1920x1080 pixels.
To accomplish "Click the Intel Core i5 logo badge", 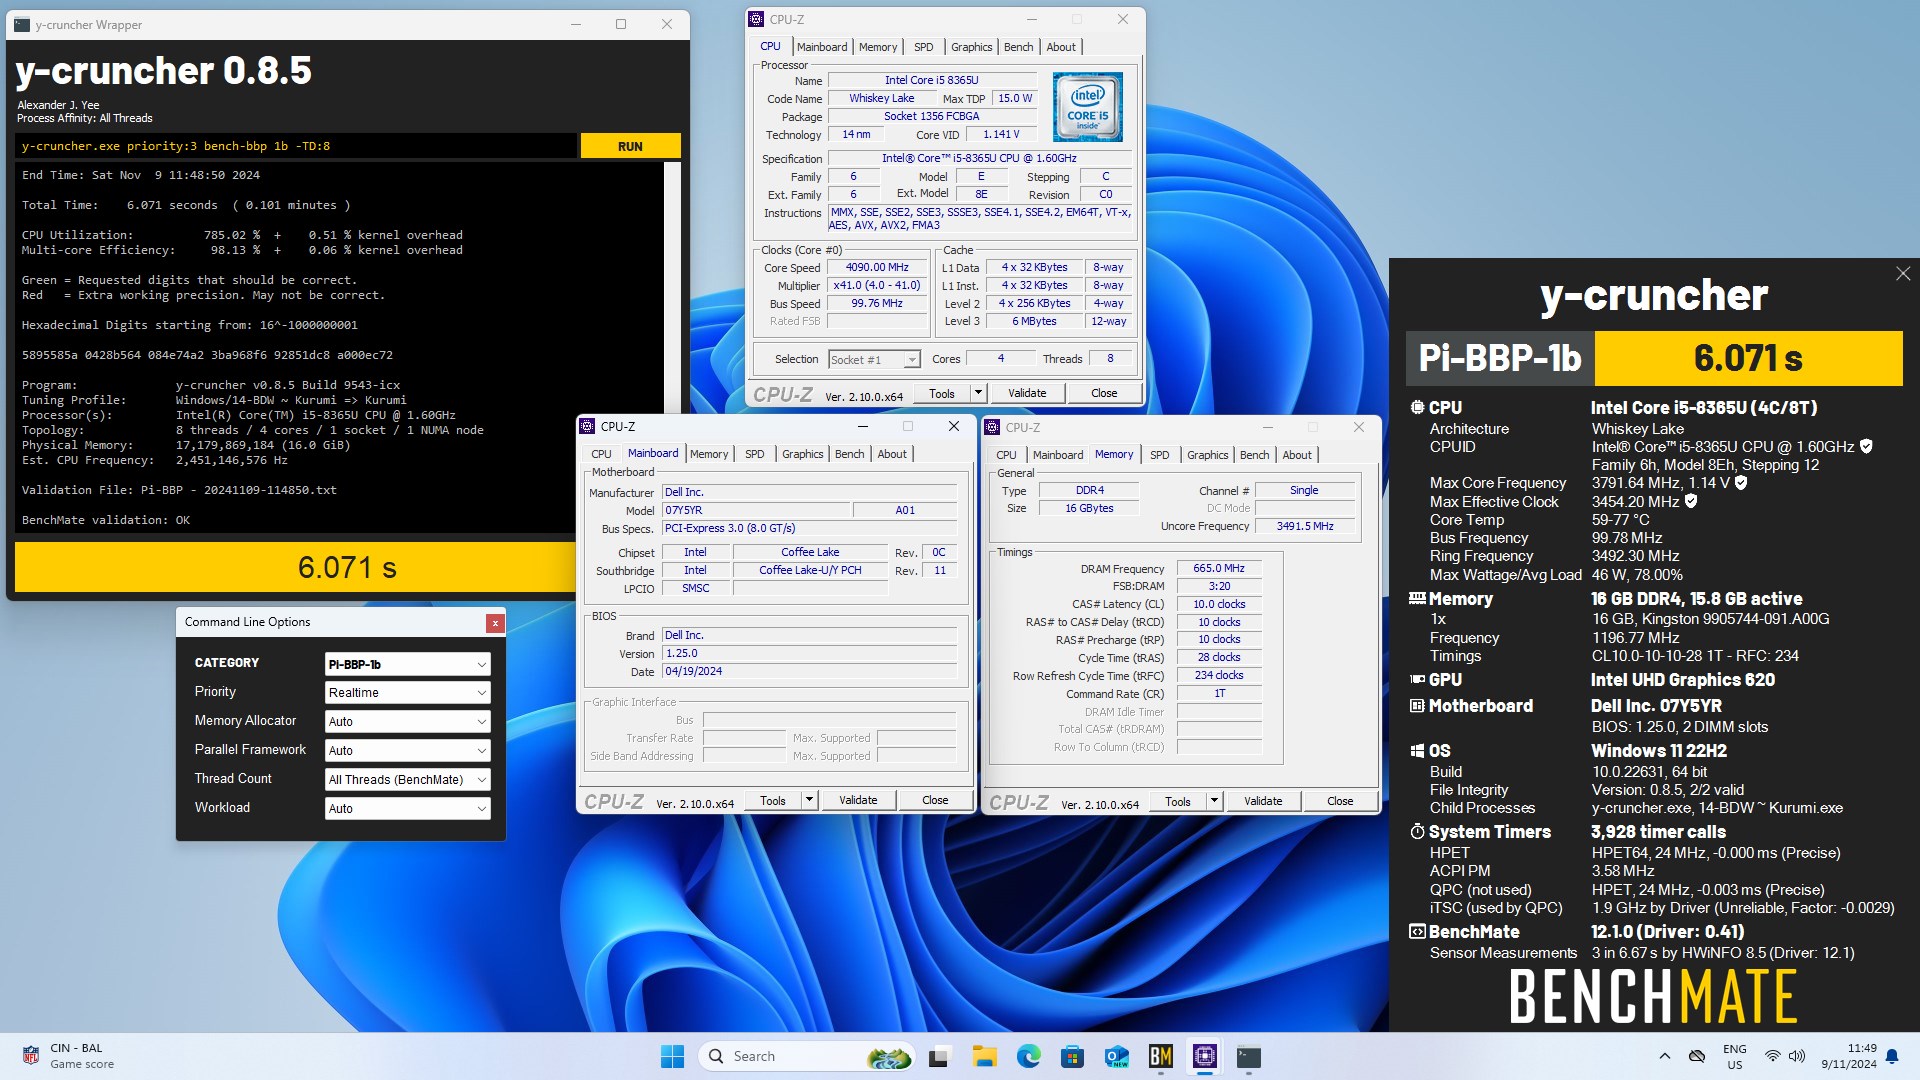I will point(1088,107).
